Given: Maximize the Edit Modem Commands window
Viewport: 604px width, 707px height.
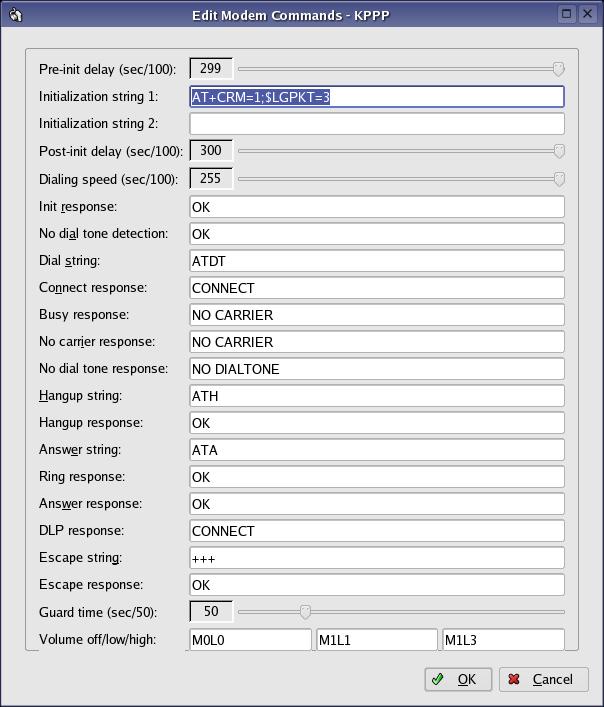Looking at the screenshot, I should [567, 14].
